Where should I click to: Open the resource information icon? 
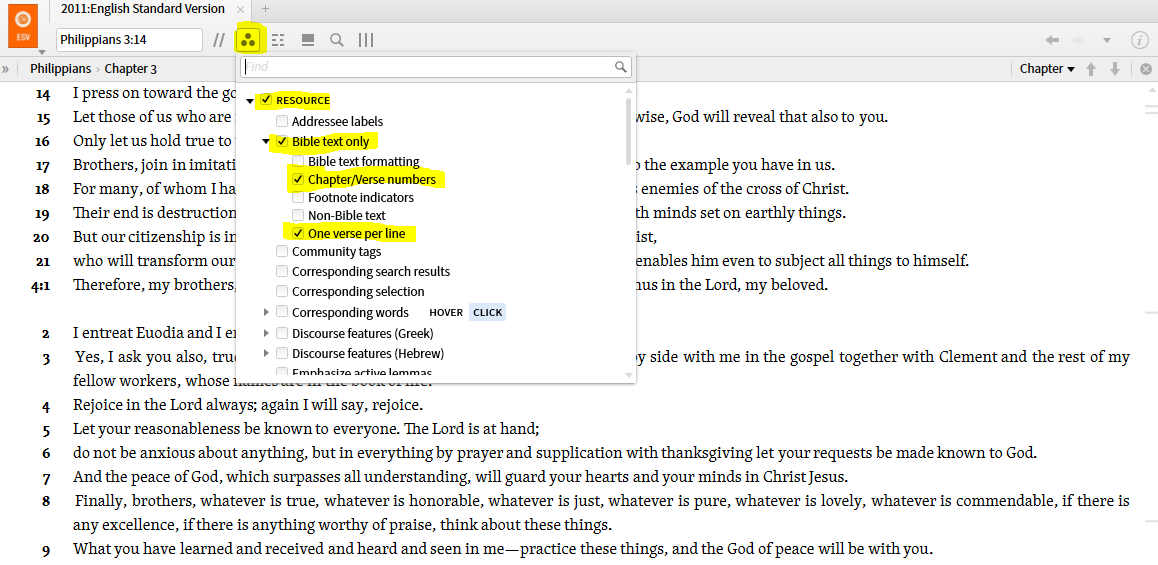(1138, 40)
